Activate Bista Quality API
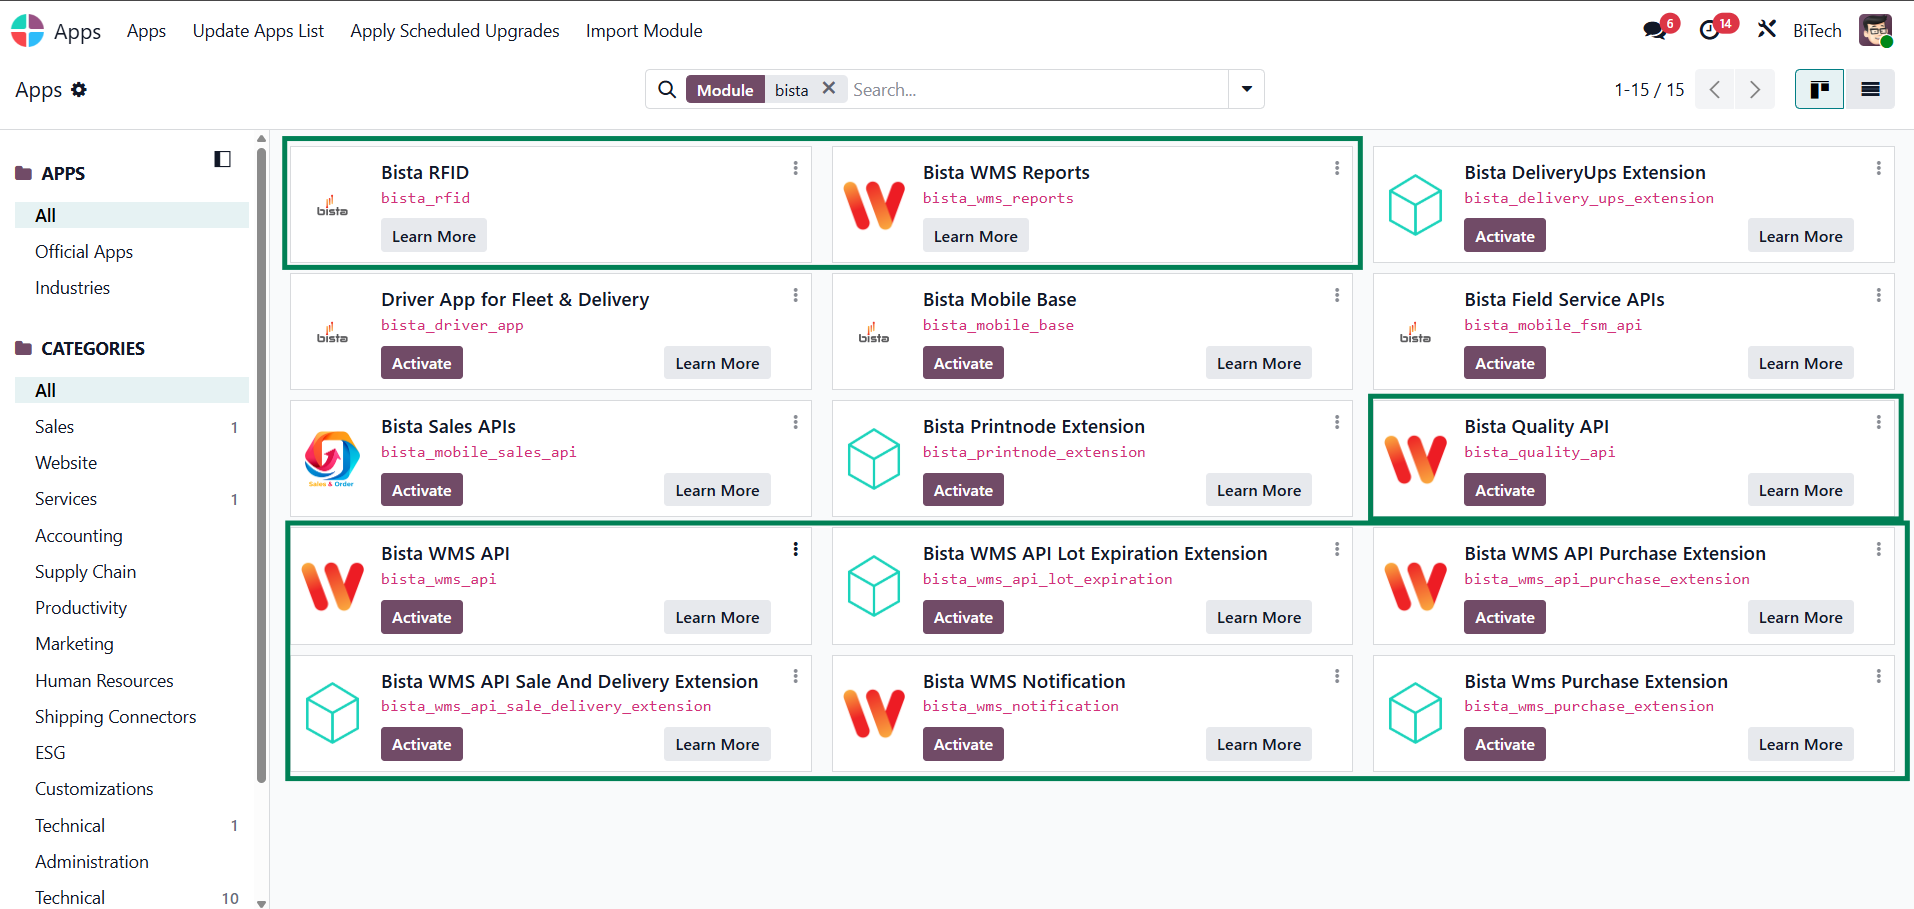The height and width of the screenshot is (909, 1914). click(1505, 490)
